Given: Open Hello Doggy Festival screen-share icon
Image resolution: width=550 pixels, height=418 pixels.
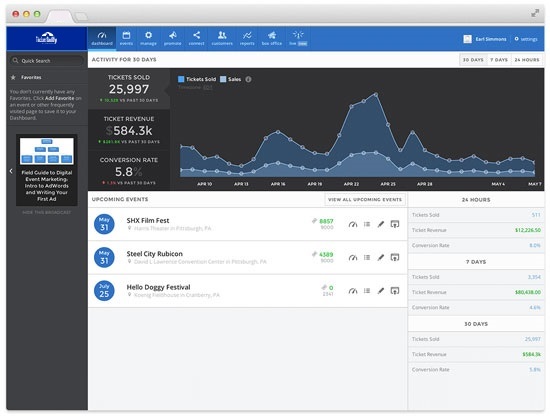Looking at the screenshot, I should click(x=395, y=291).
